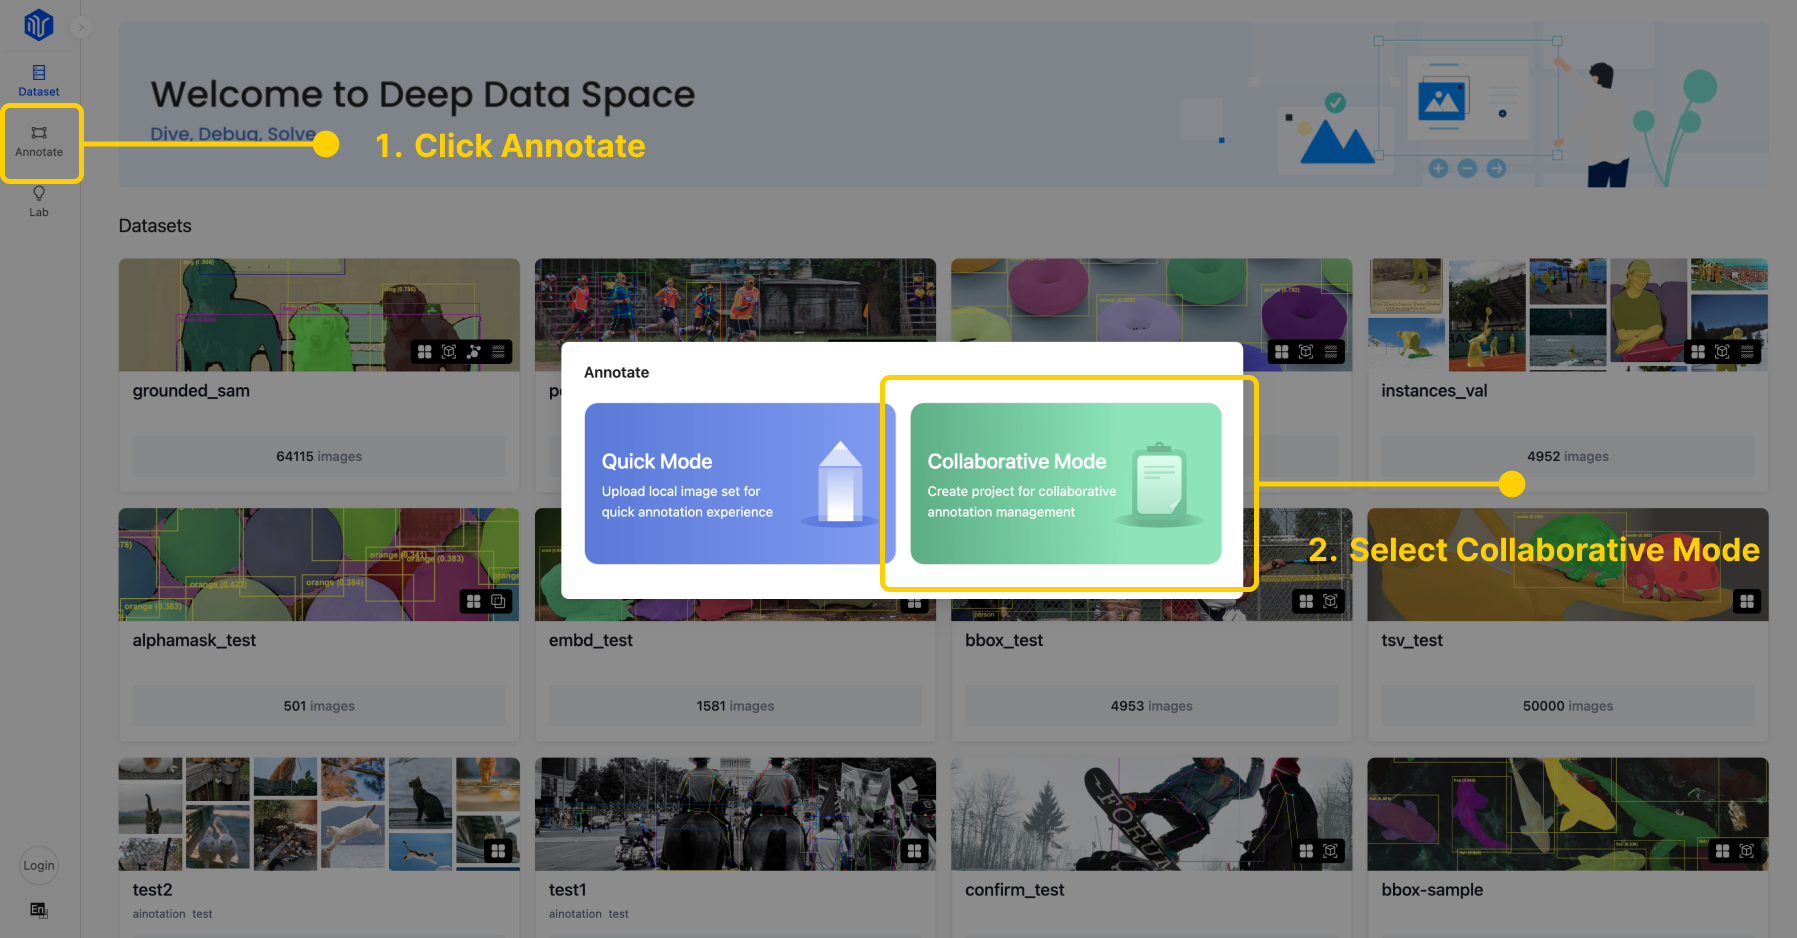Click the bounding-box icon on instances_val thumbnail

1722,352
